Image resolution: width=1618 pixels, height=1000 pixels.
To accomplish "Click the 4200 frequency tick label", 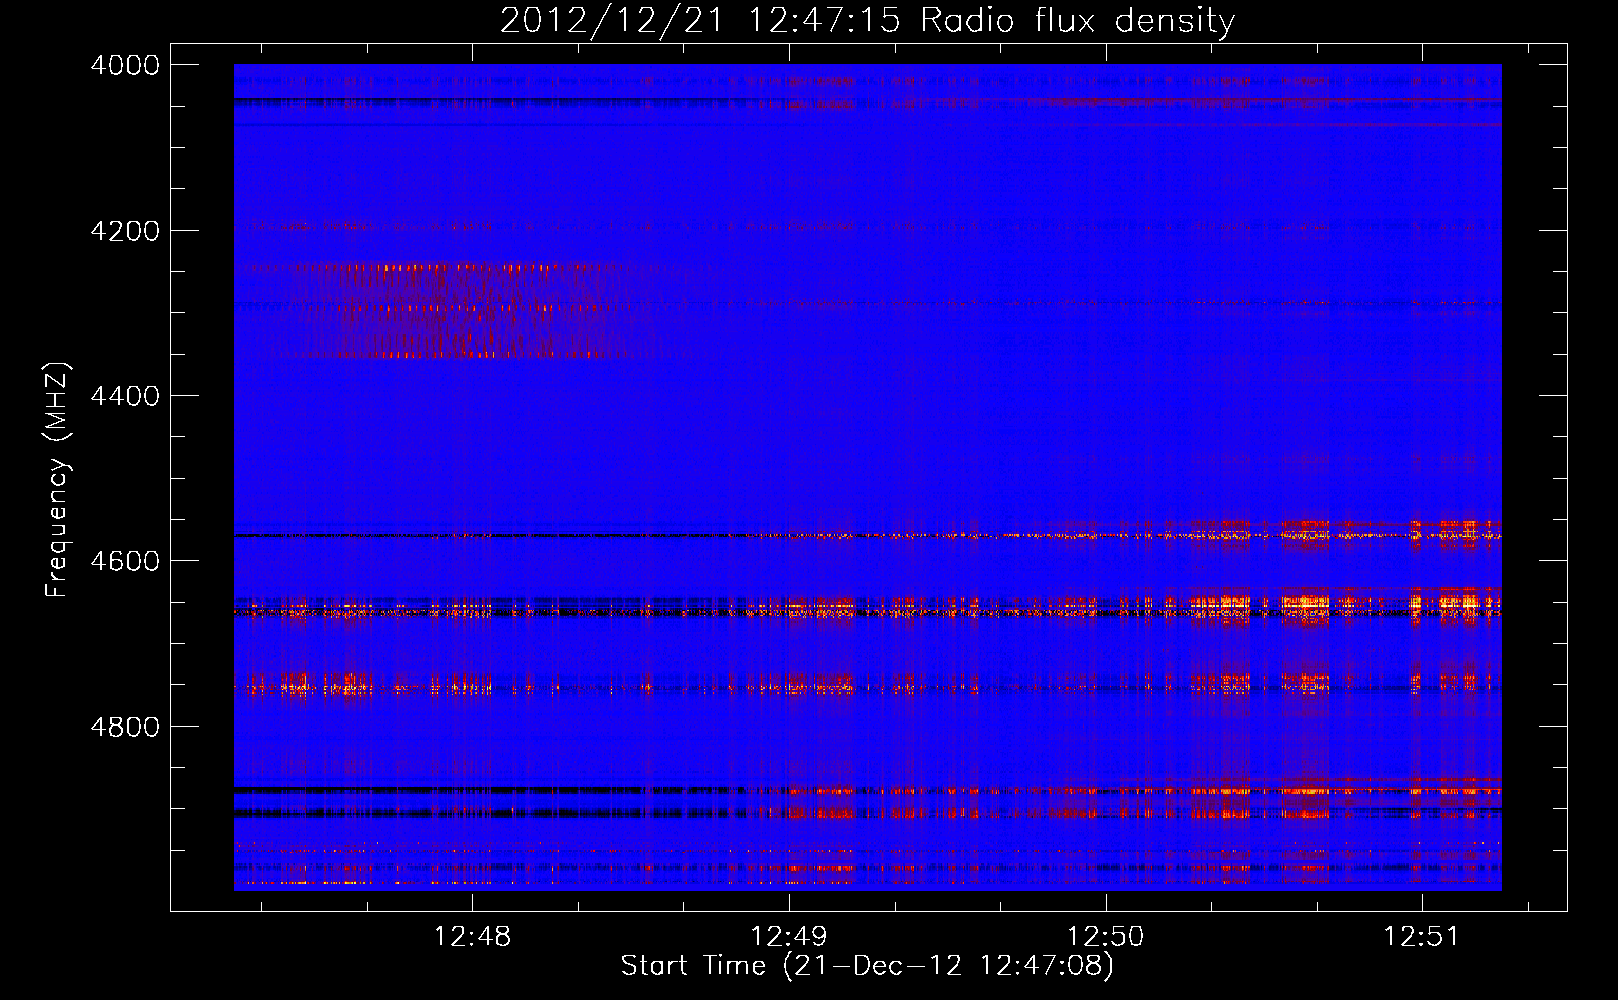I will click(125, 231).
